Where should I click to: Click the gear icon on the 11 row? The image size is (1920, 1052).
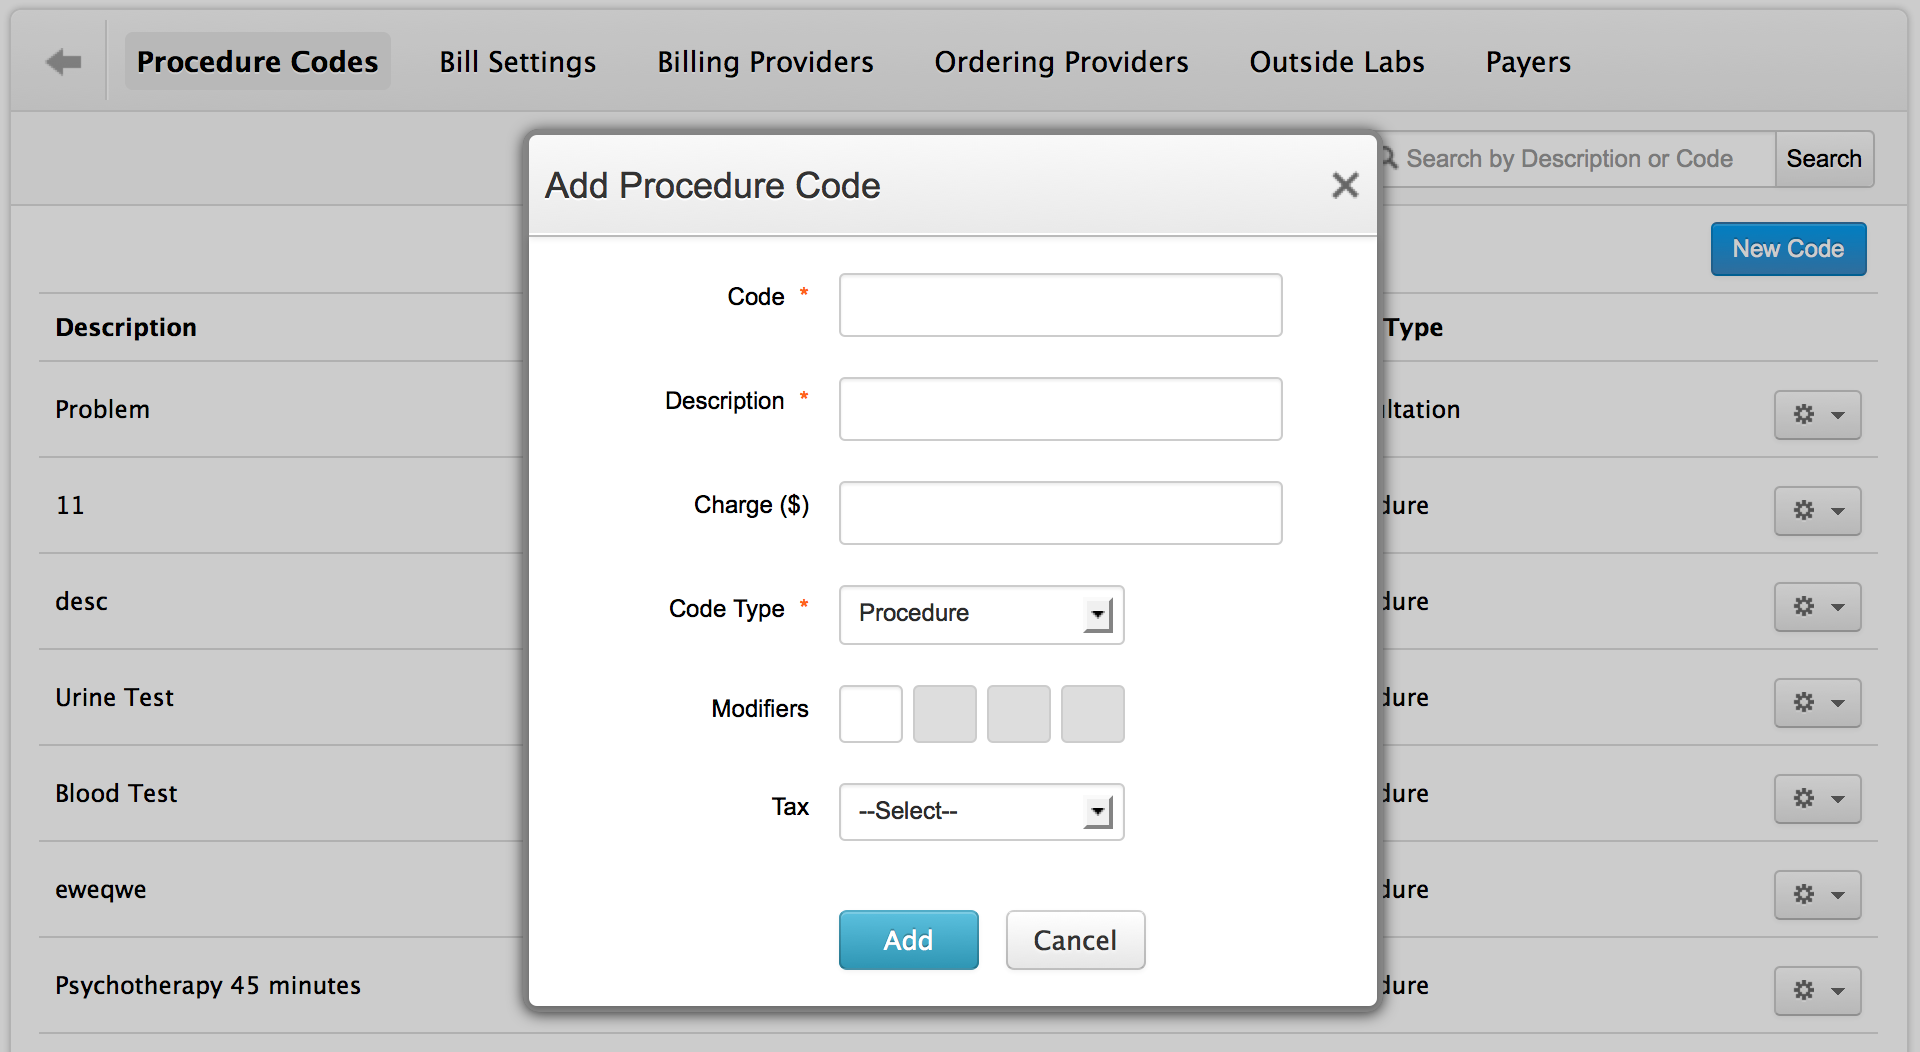(1805, 511)
